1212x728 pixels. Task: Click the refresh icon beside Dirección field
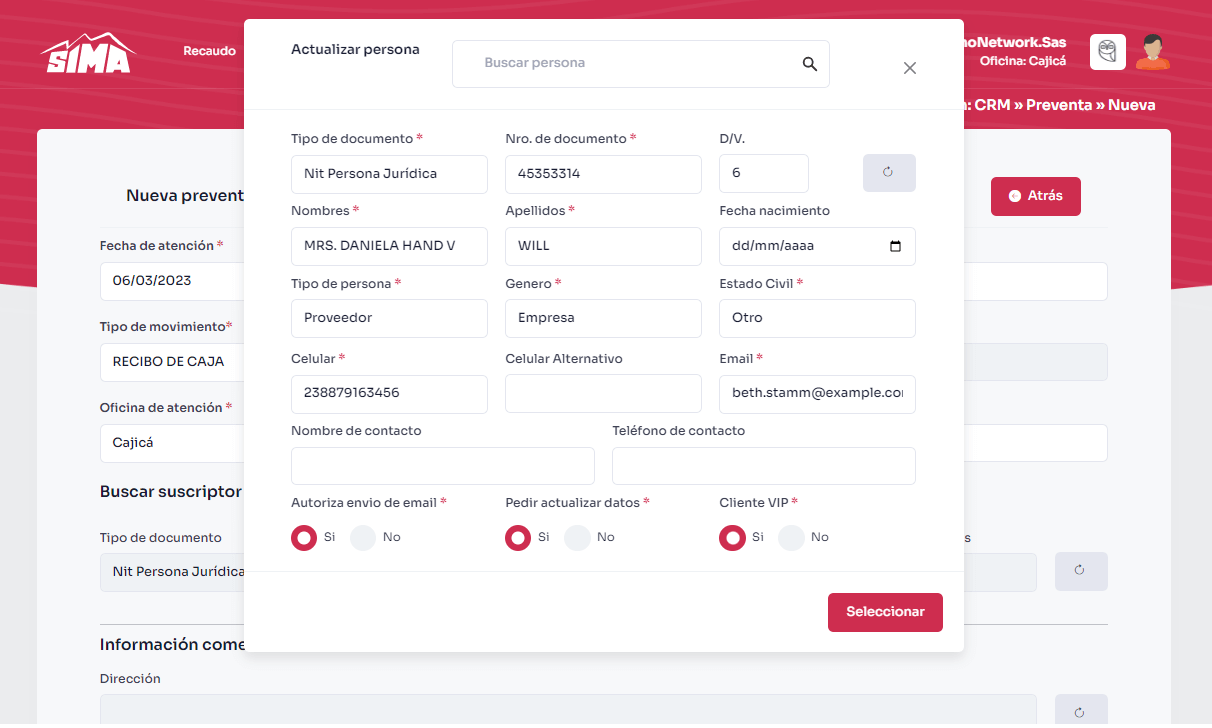click(1080, 712)
